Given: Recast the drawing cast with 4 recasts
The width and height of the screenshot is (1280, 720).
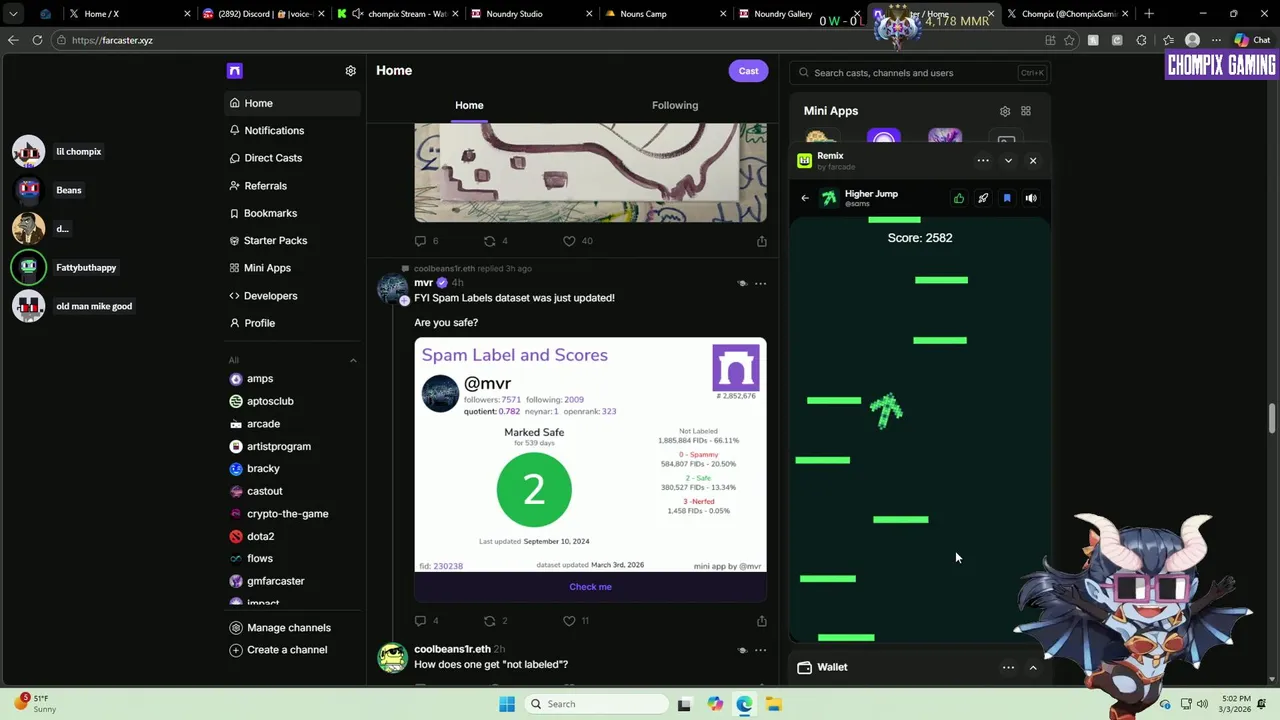Looking at the screenshot, I should coord(489,241).
